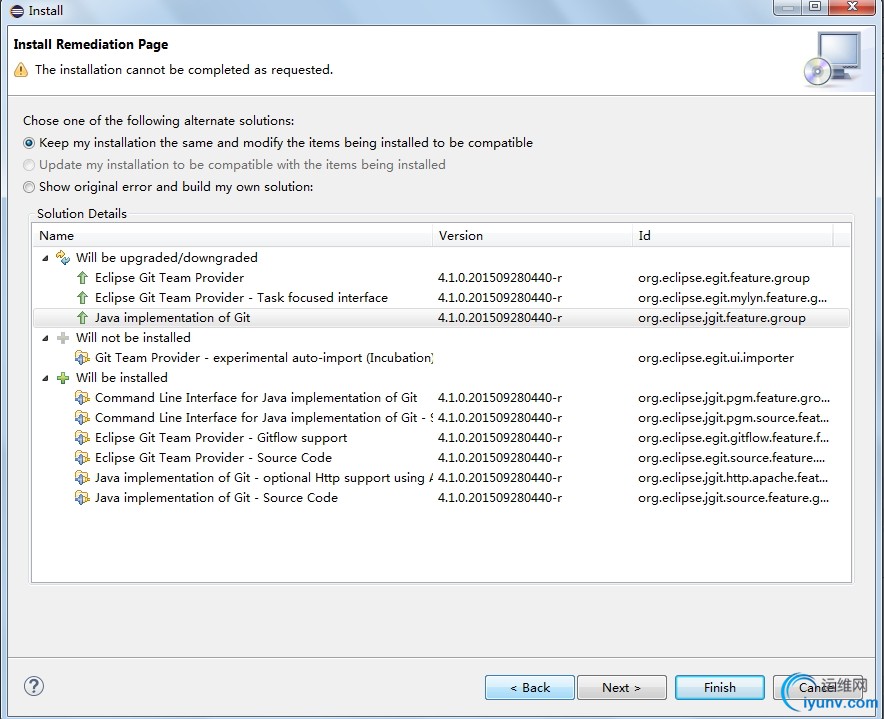Go to previous page with Back button
Image resolution: width=884 pixels, height=719 pixels.
[x=529, y=687]
